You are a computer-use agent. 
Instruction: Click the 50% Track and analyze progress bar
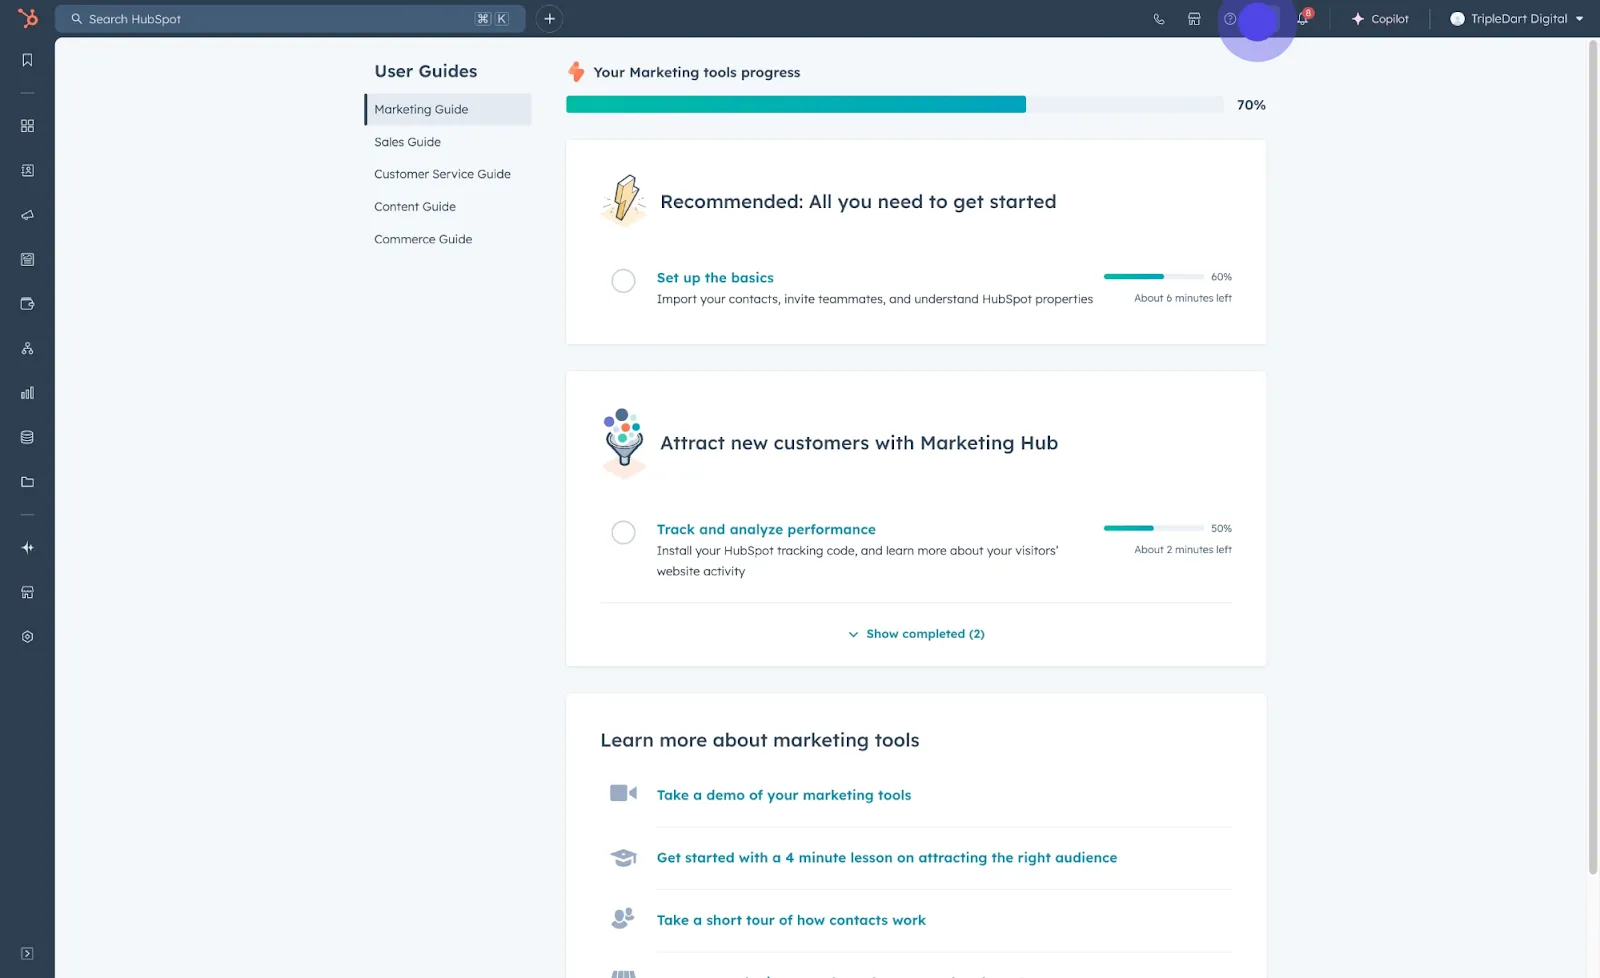pyautogui.click(x=1153, y=528)
